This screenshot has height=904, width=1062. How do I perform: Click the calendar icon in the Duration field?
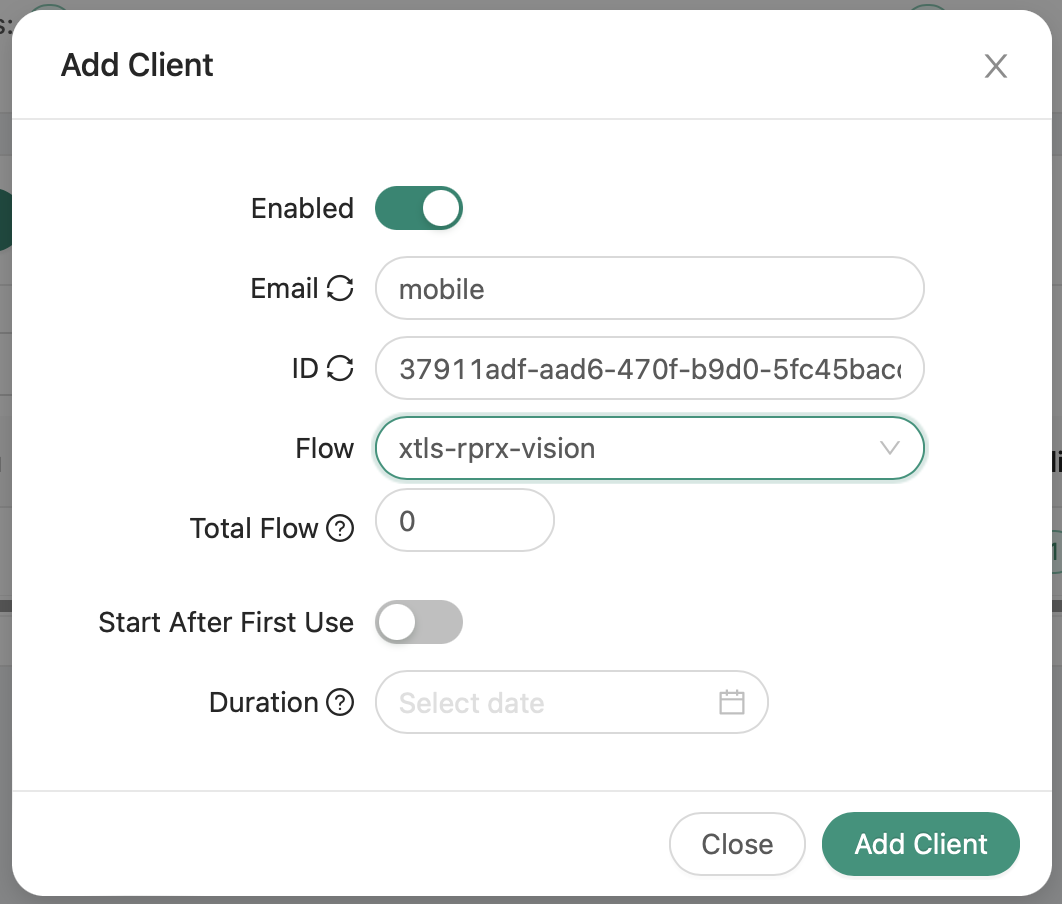732,702
